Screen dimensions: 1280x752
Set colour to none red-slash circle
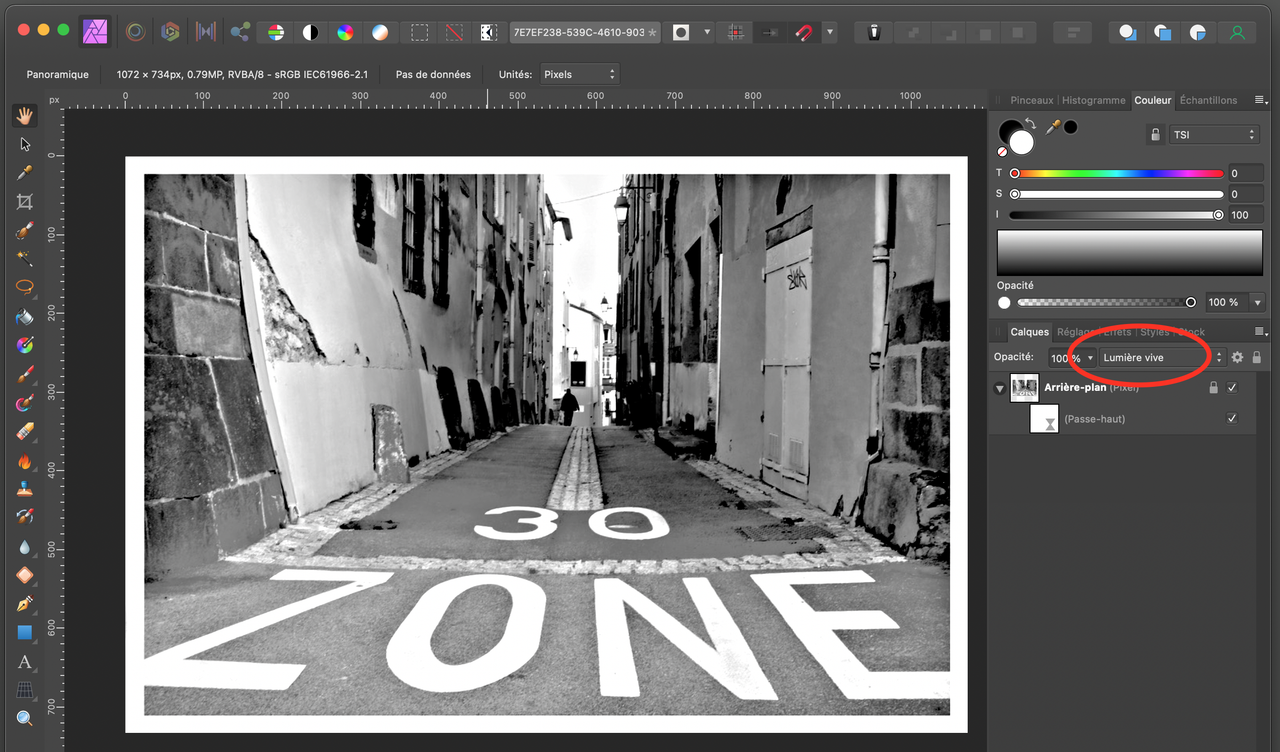tap(1002, 152)
